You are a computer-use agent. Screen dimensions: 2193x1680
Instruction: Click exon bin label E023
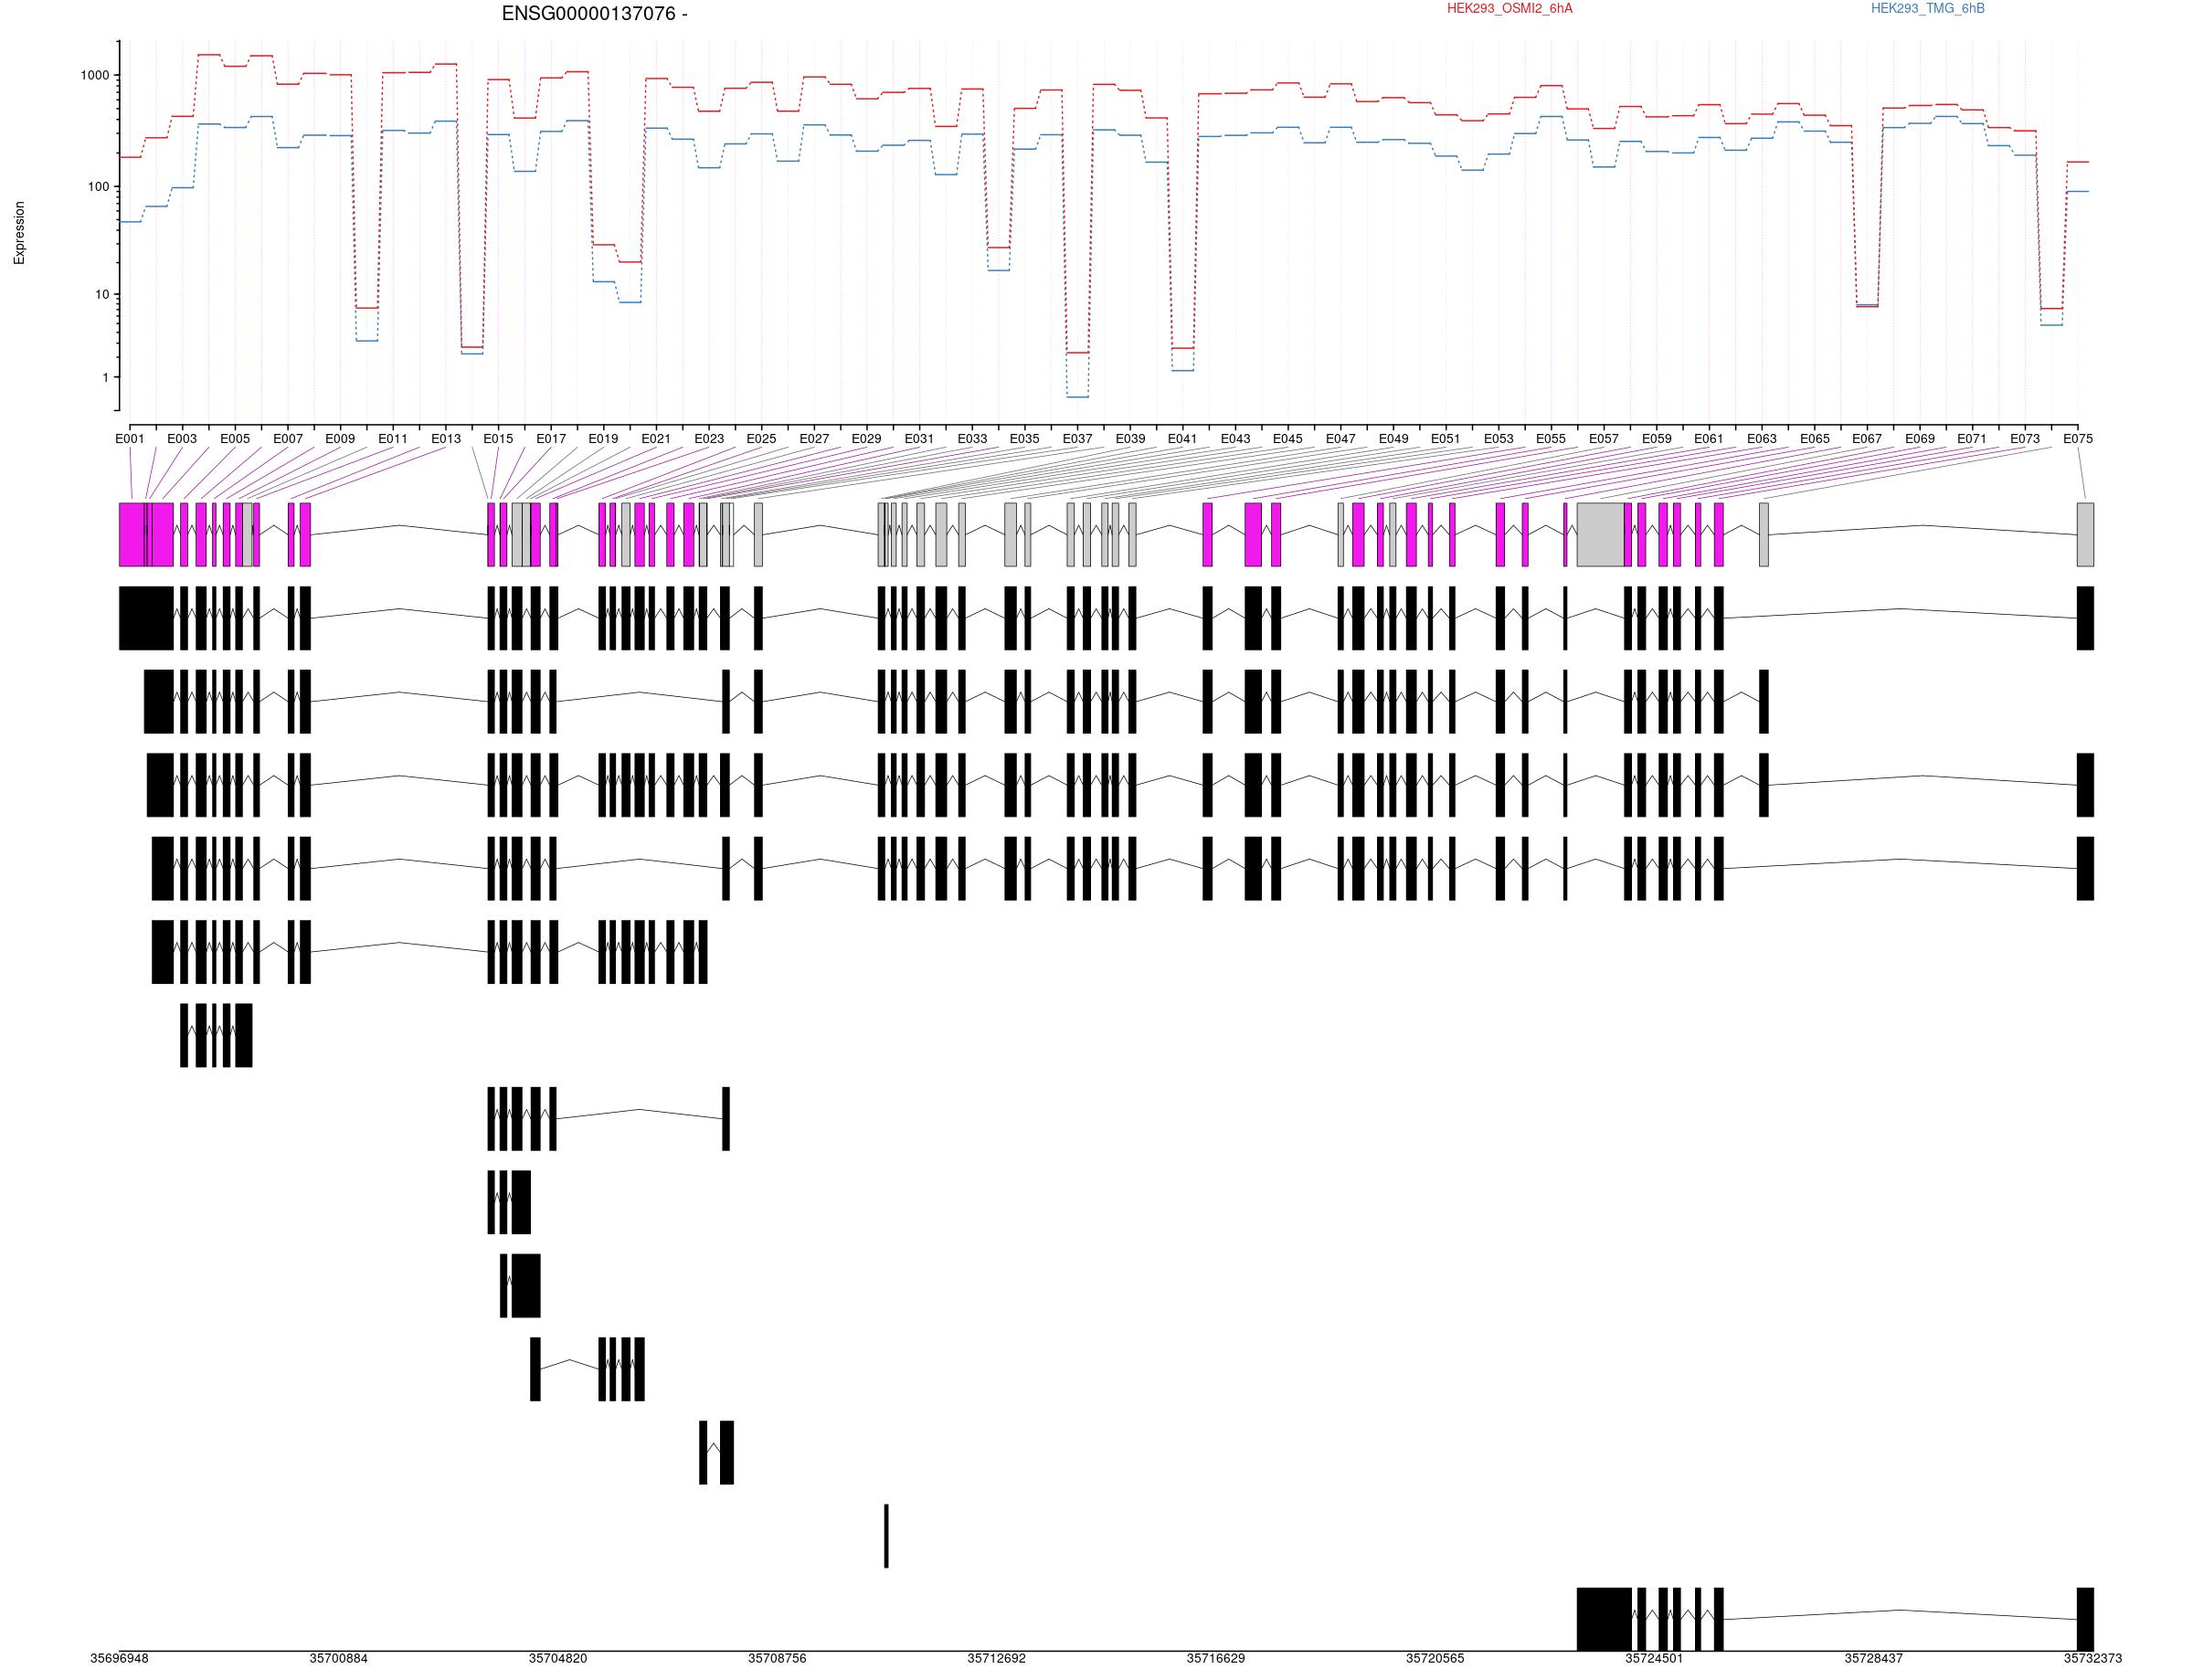tap(709, 439)
